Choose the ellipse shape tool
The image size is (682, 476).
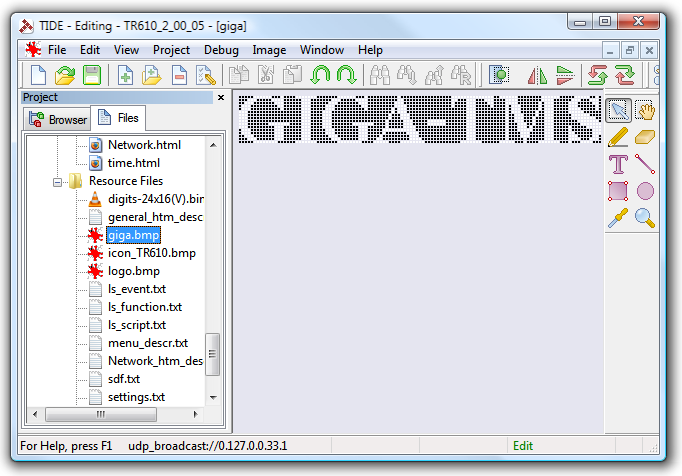pyautogui.click(x=645, y=191)
